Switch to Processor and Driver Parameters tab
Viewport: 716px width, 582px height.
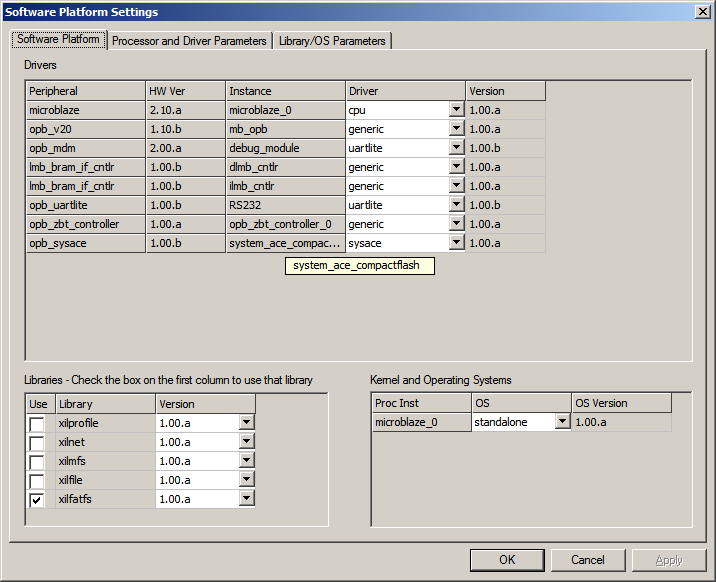pyautogui.click(x=189, y=41)
